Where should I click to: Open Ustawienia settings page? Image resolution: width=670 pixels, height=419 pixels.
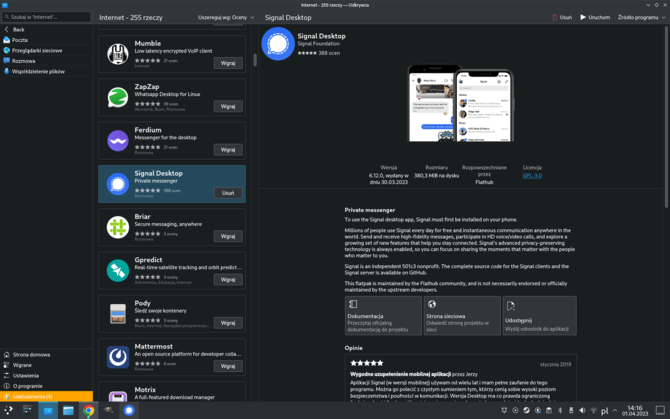(46, 375)
